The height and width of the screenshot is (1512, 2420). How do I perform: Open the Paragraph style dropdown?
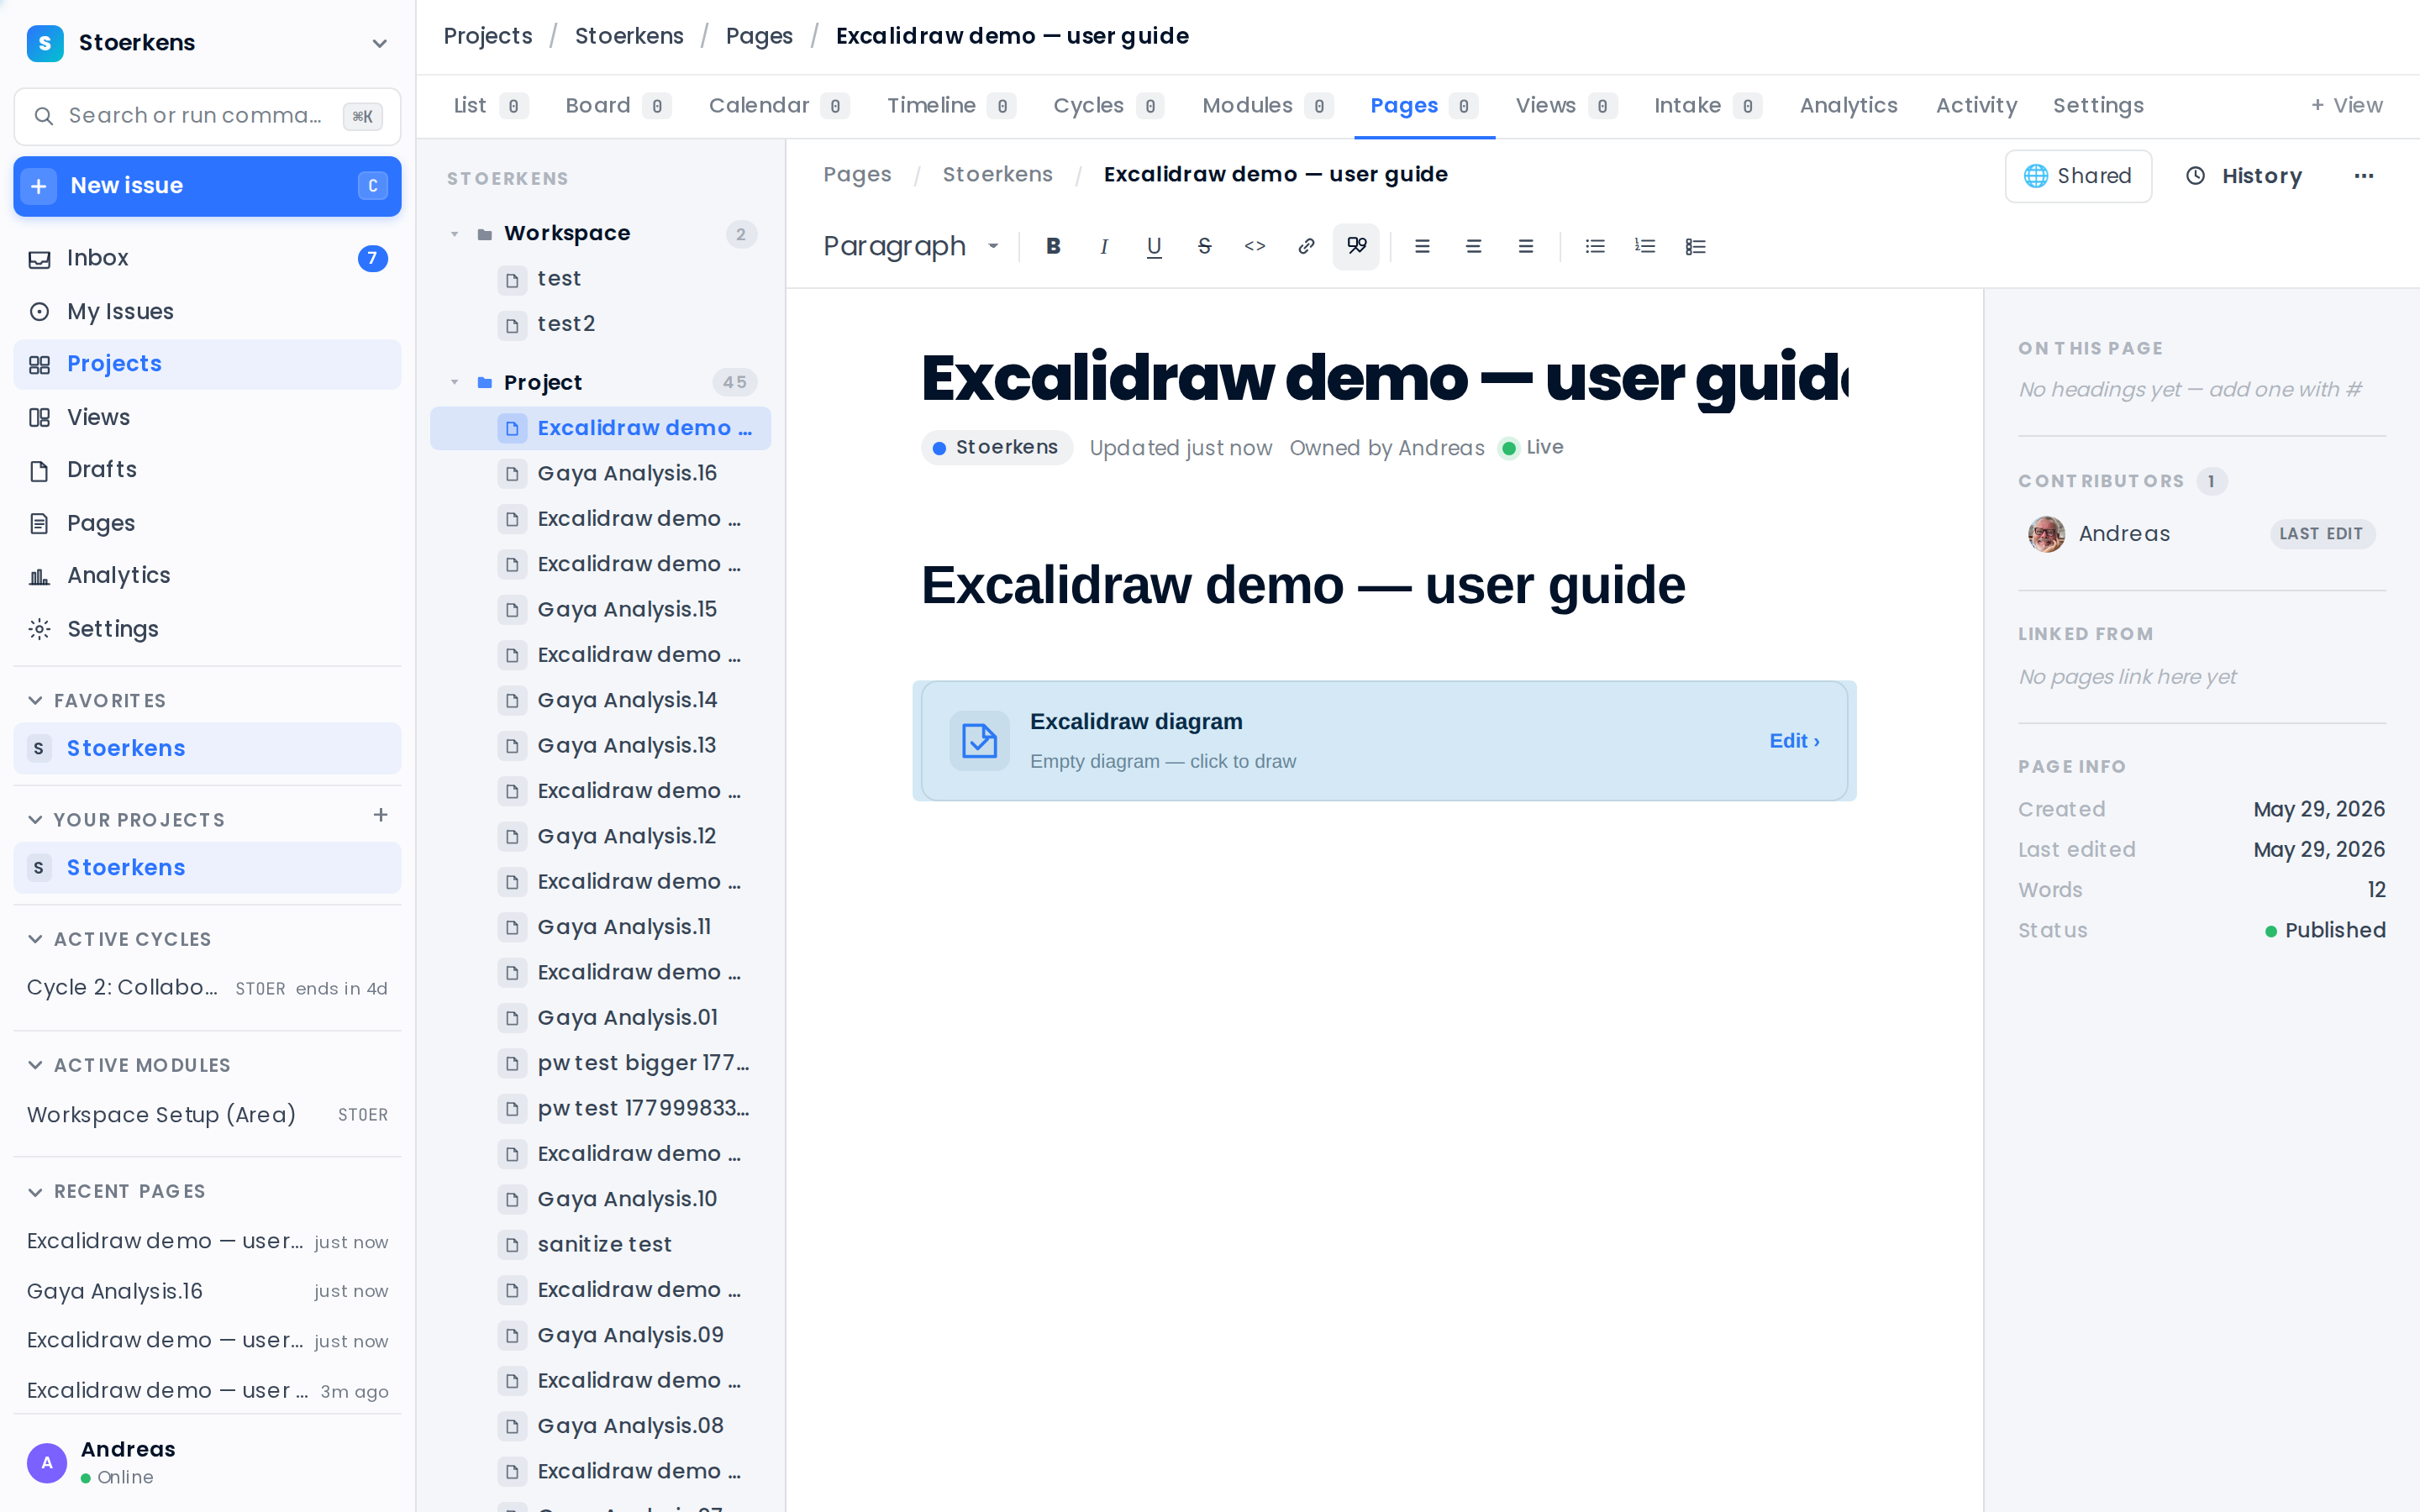coord(911,246)
